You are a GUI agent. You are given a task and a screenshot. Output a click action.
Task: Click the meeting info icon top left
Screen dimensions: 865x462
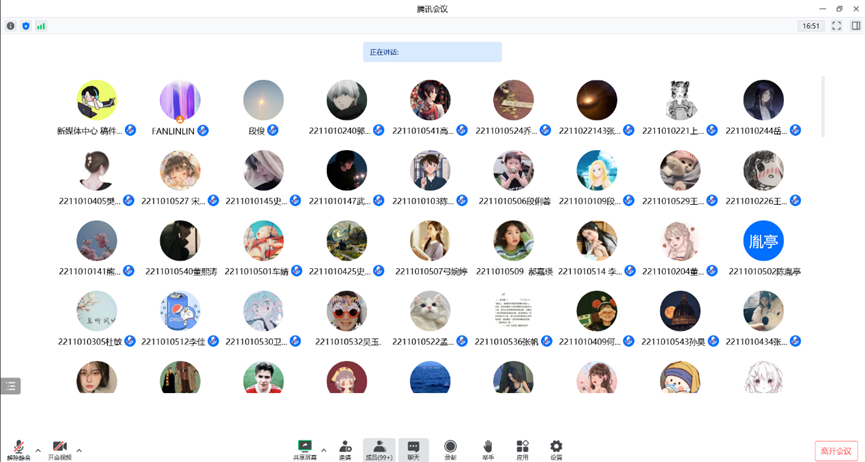(x=11, y=26)
